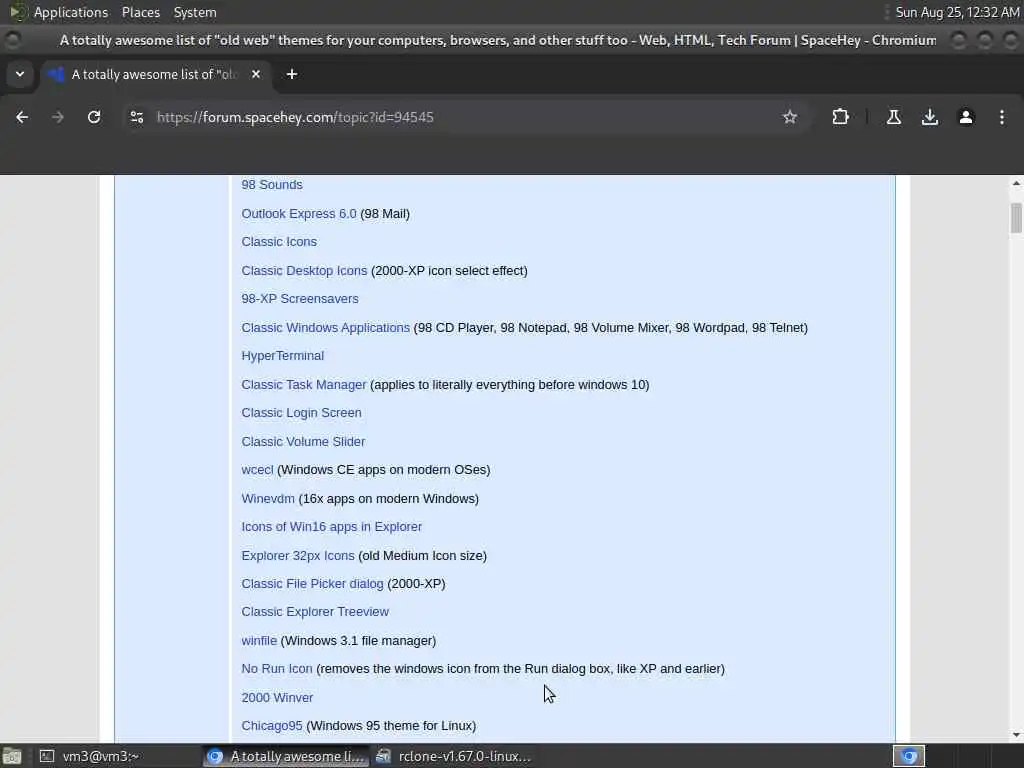The width and height of the screenshot is (1024, 768).
Task: Click the date and time clock
Action: [x=957, y=12]
